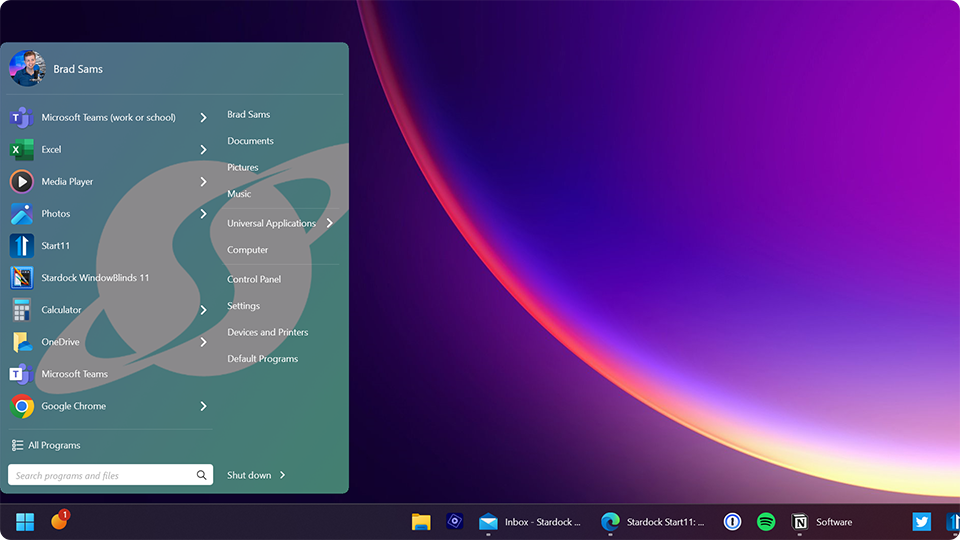Open 1Password from the taskbar
Image resolution: width=960 pixels, height=540 pixels.
[732, 522]
